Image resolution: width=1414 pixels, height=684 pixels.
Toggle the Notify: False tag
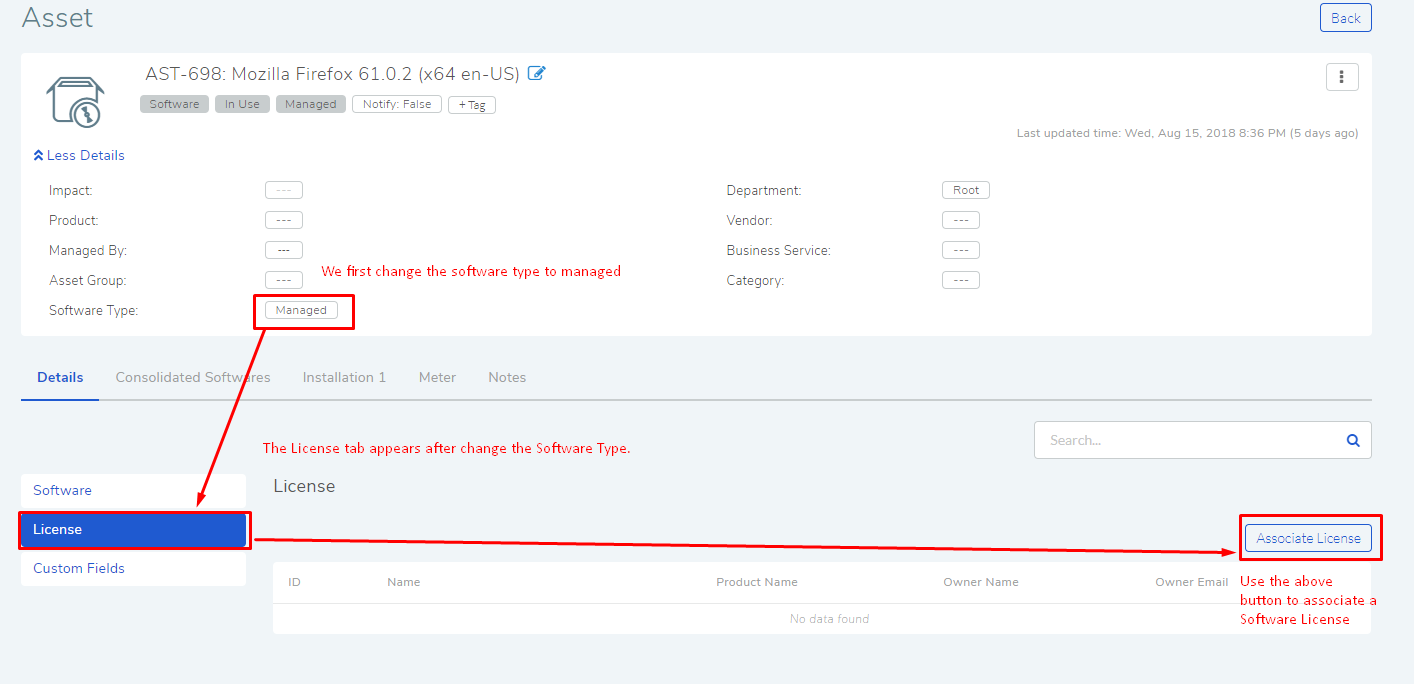pos(397,104)
